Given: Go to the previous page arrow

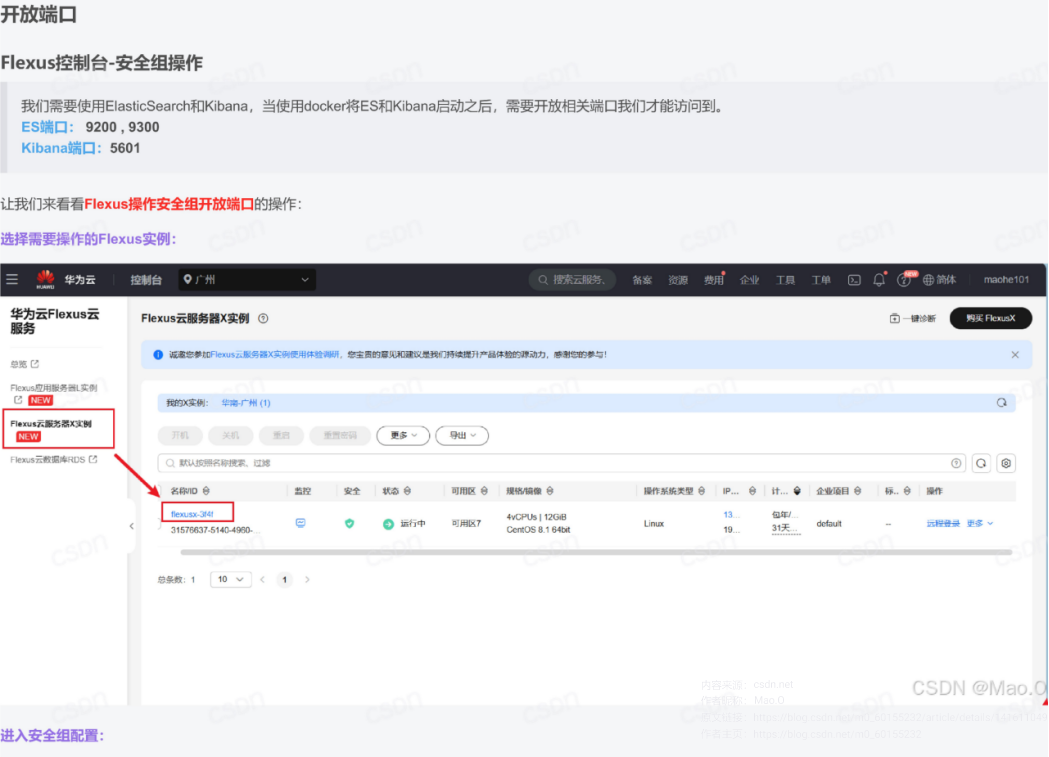Looking at the screenshot, I should click(x=262, y=579).
